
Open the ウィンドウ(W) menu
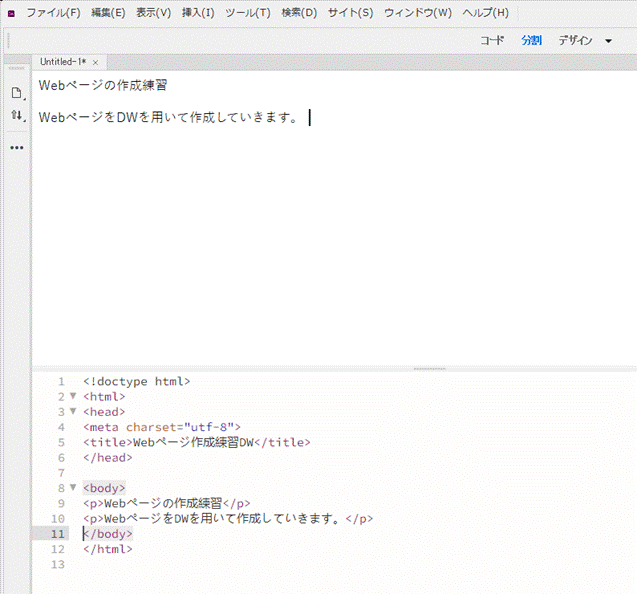[417, 13]
